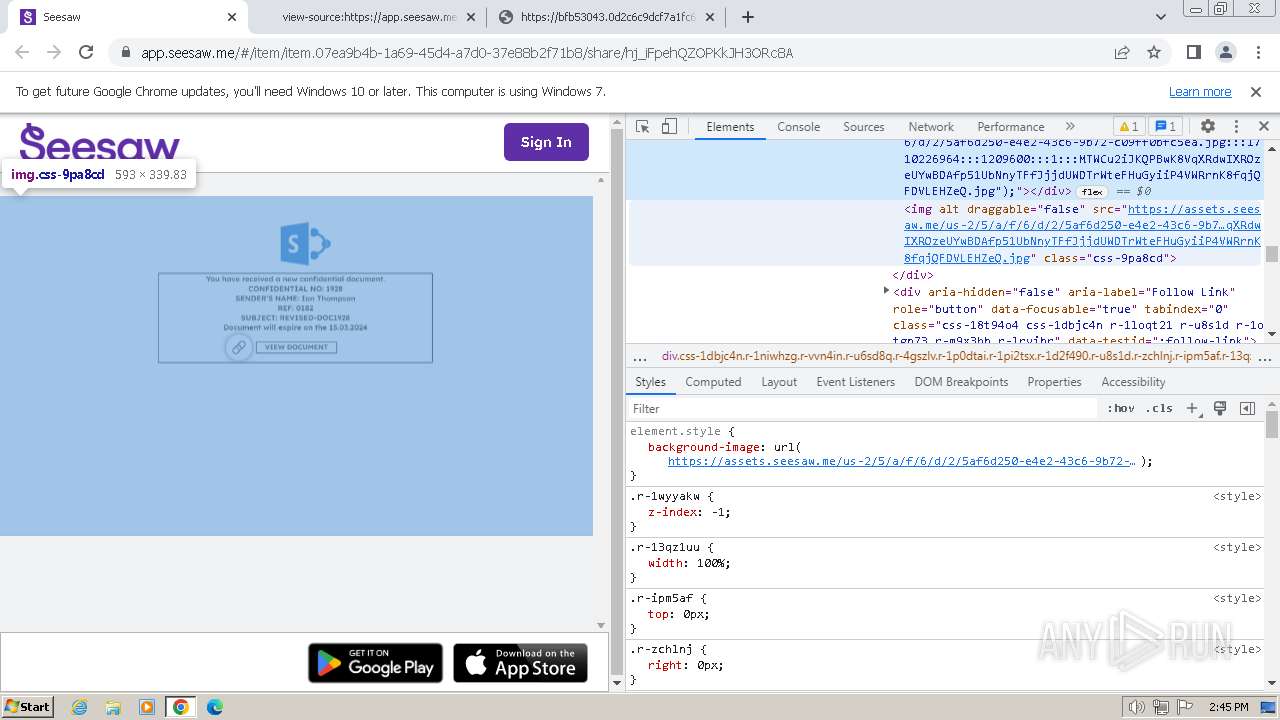Image resolution: width=1280 pixels, height=720 pixels.
Task: Open a new browser tab
Action: coord(748,17)
